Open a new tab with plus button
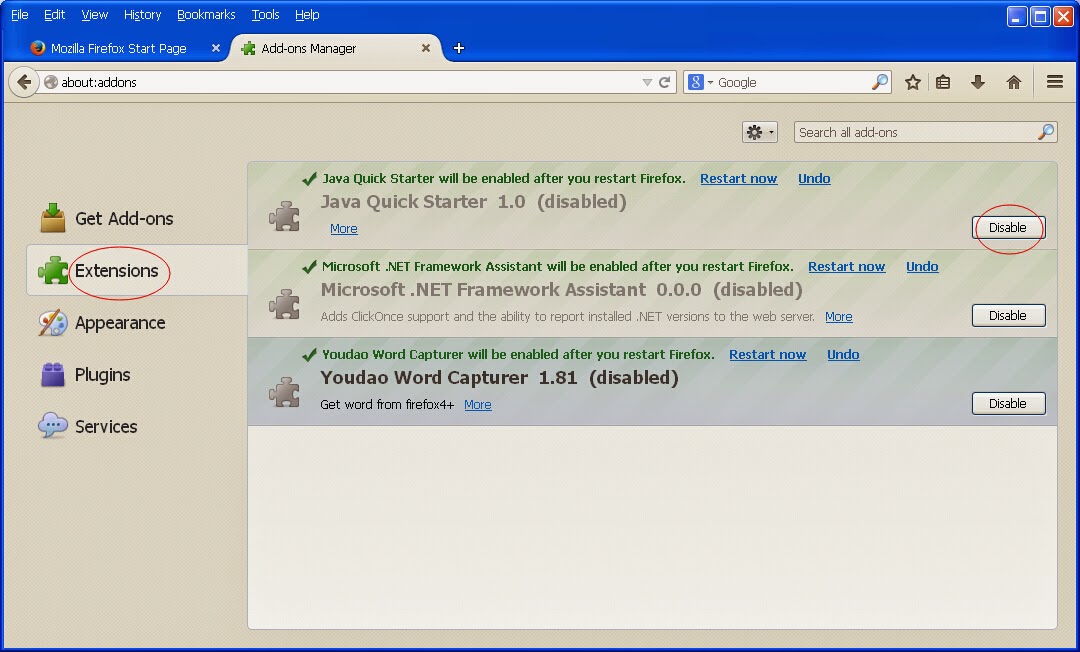This screenshot has height=652, width=1080. (x=459, y=48)
